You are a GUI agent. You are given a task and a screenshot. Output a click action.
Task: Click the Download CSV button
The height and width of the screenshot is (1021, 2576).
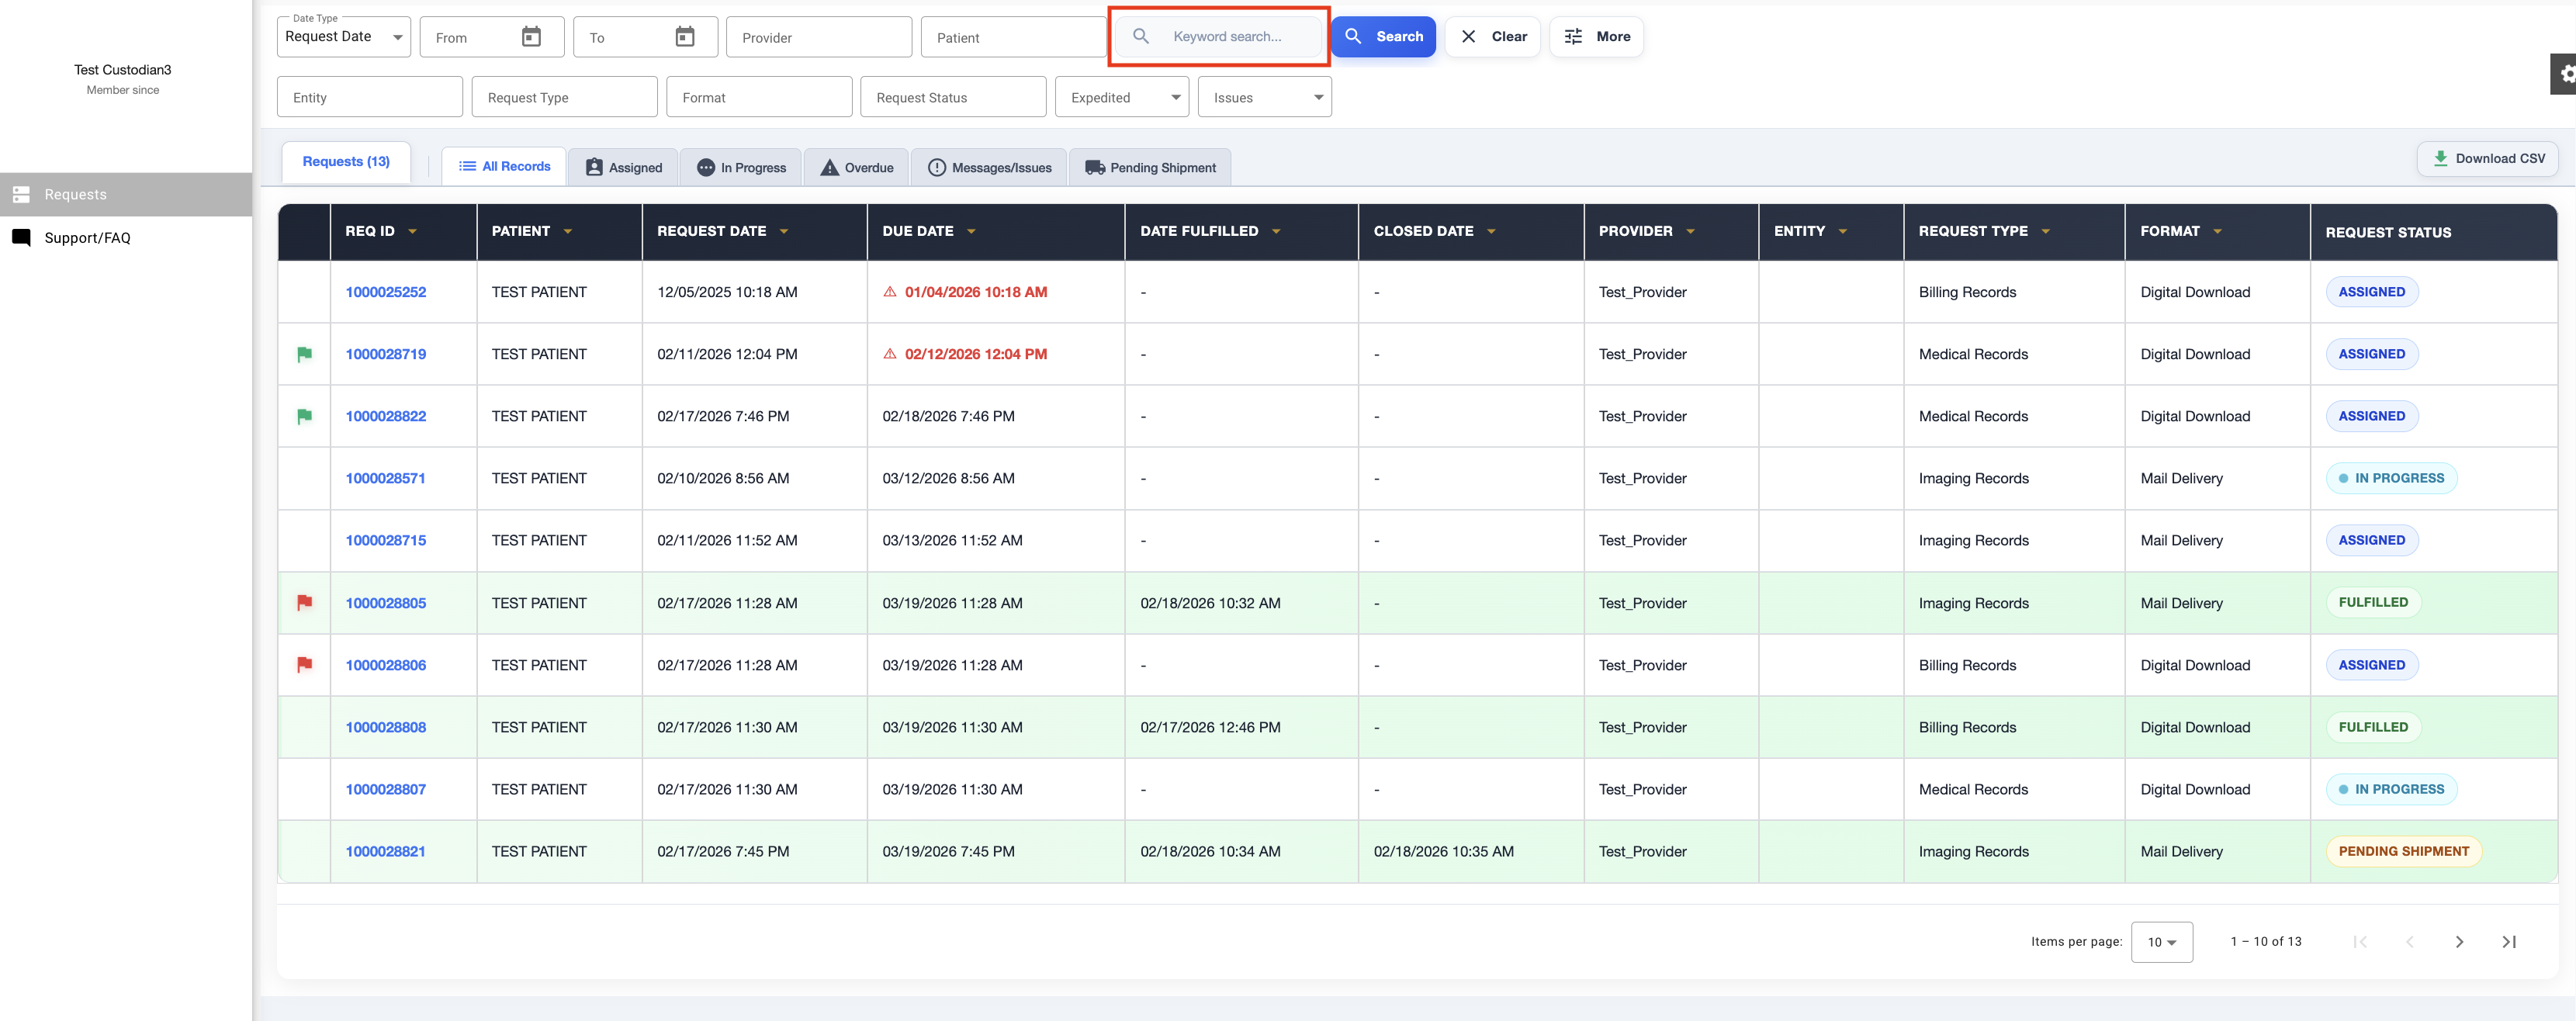click(2487, 159)
